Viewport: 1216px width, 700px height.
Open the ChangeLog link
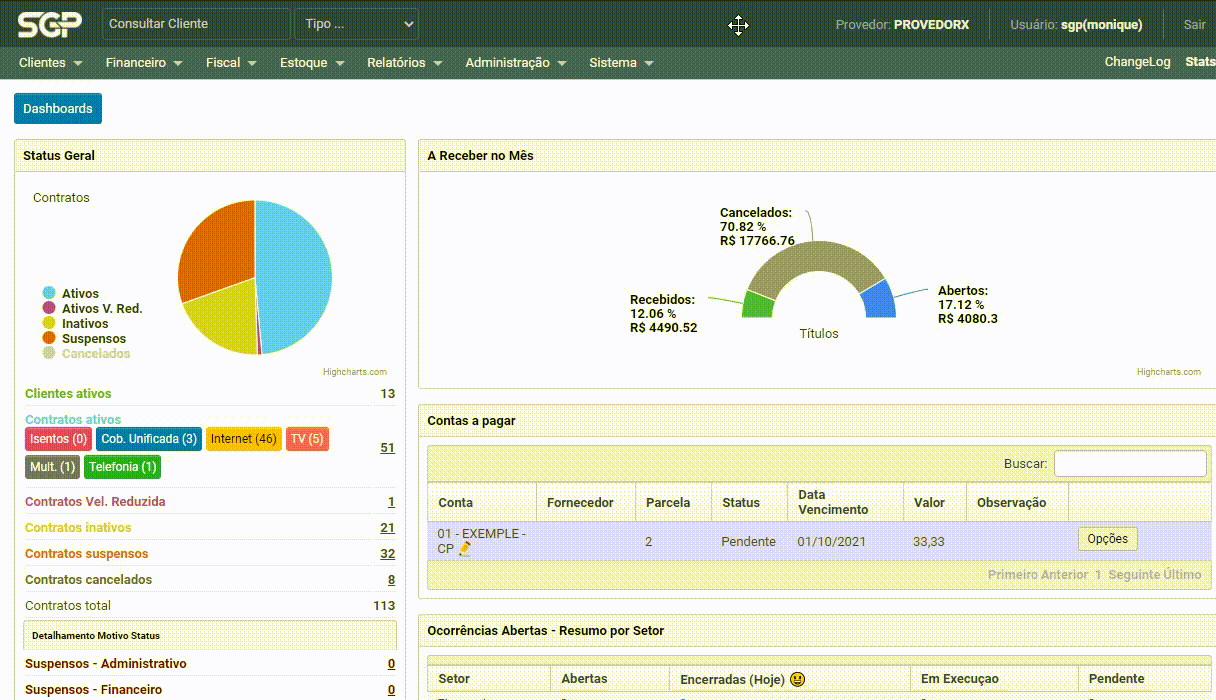(x=1137, y=62)
